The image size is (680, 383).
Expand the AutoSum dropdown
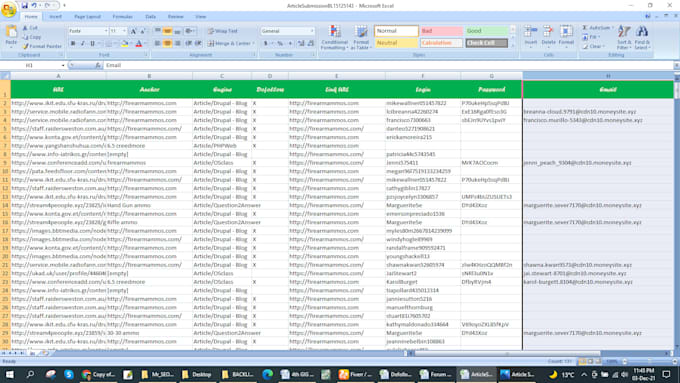(612, 28)
